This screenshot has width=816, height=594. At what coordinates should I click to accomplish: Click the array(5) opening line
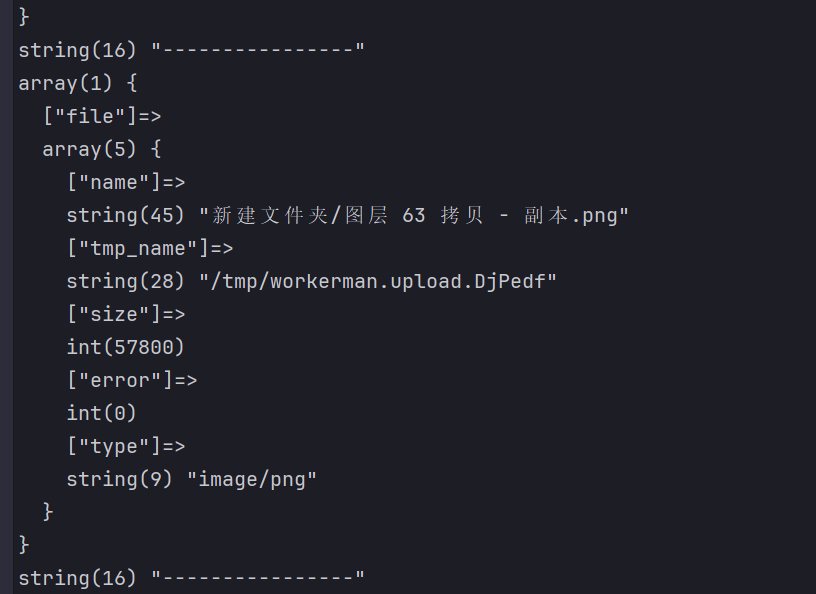coord(102,149)
